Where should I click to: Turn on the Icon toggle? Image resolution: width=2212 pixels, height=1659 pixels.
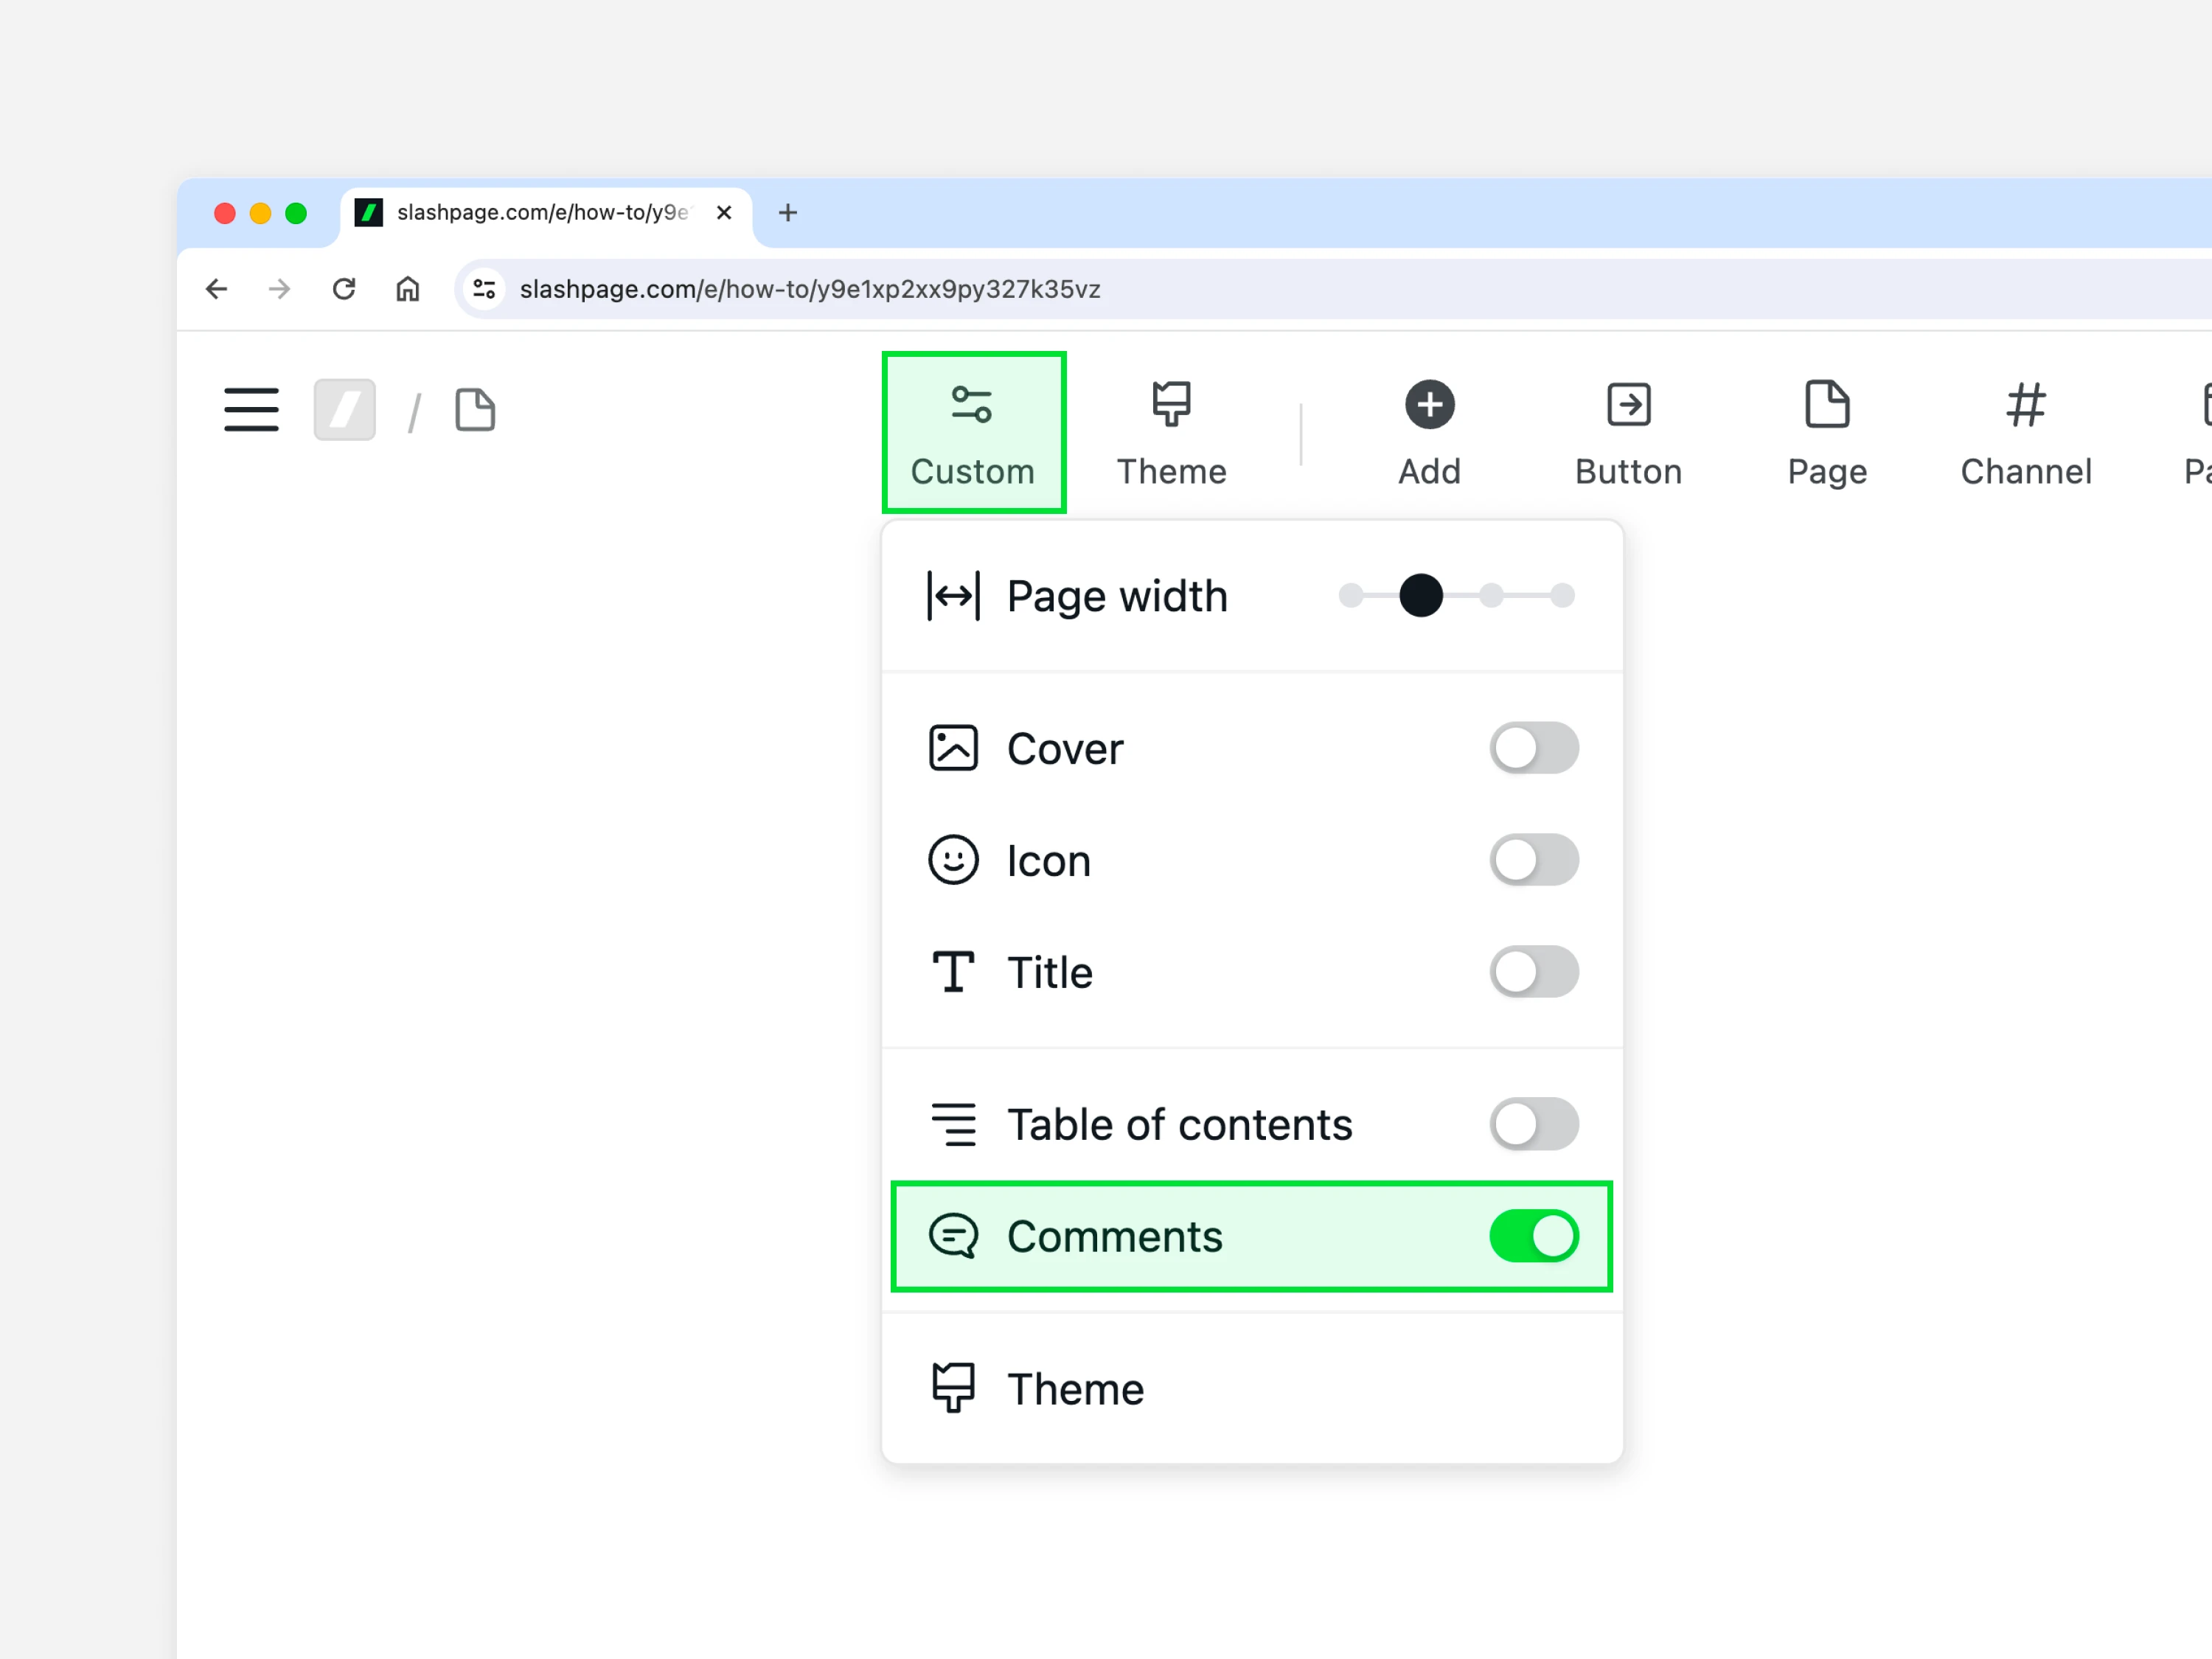(x=1533, y=860)
